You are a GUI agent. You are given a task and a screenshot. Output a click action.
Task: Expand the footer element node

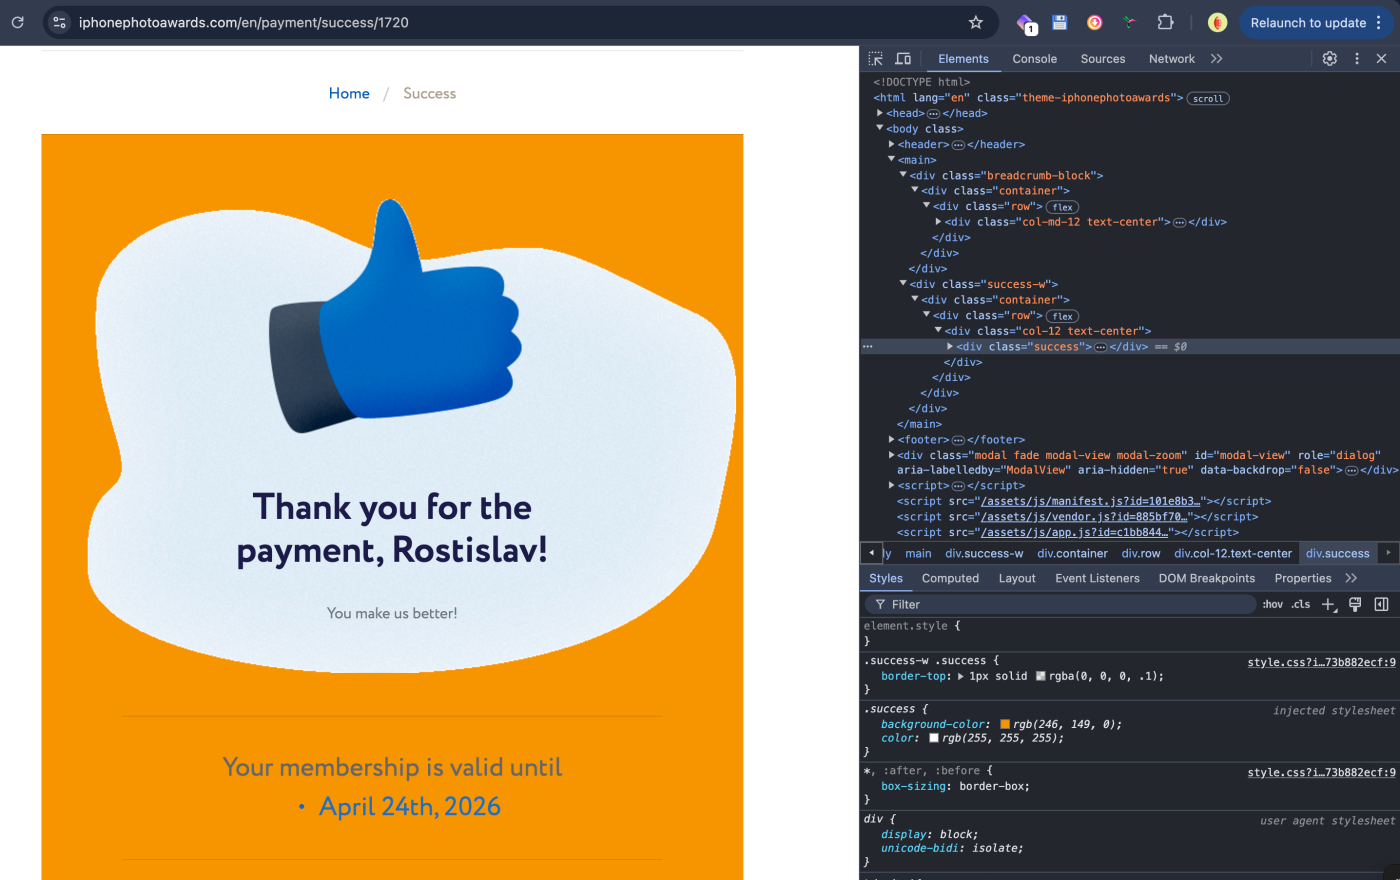892,439
